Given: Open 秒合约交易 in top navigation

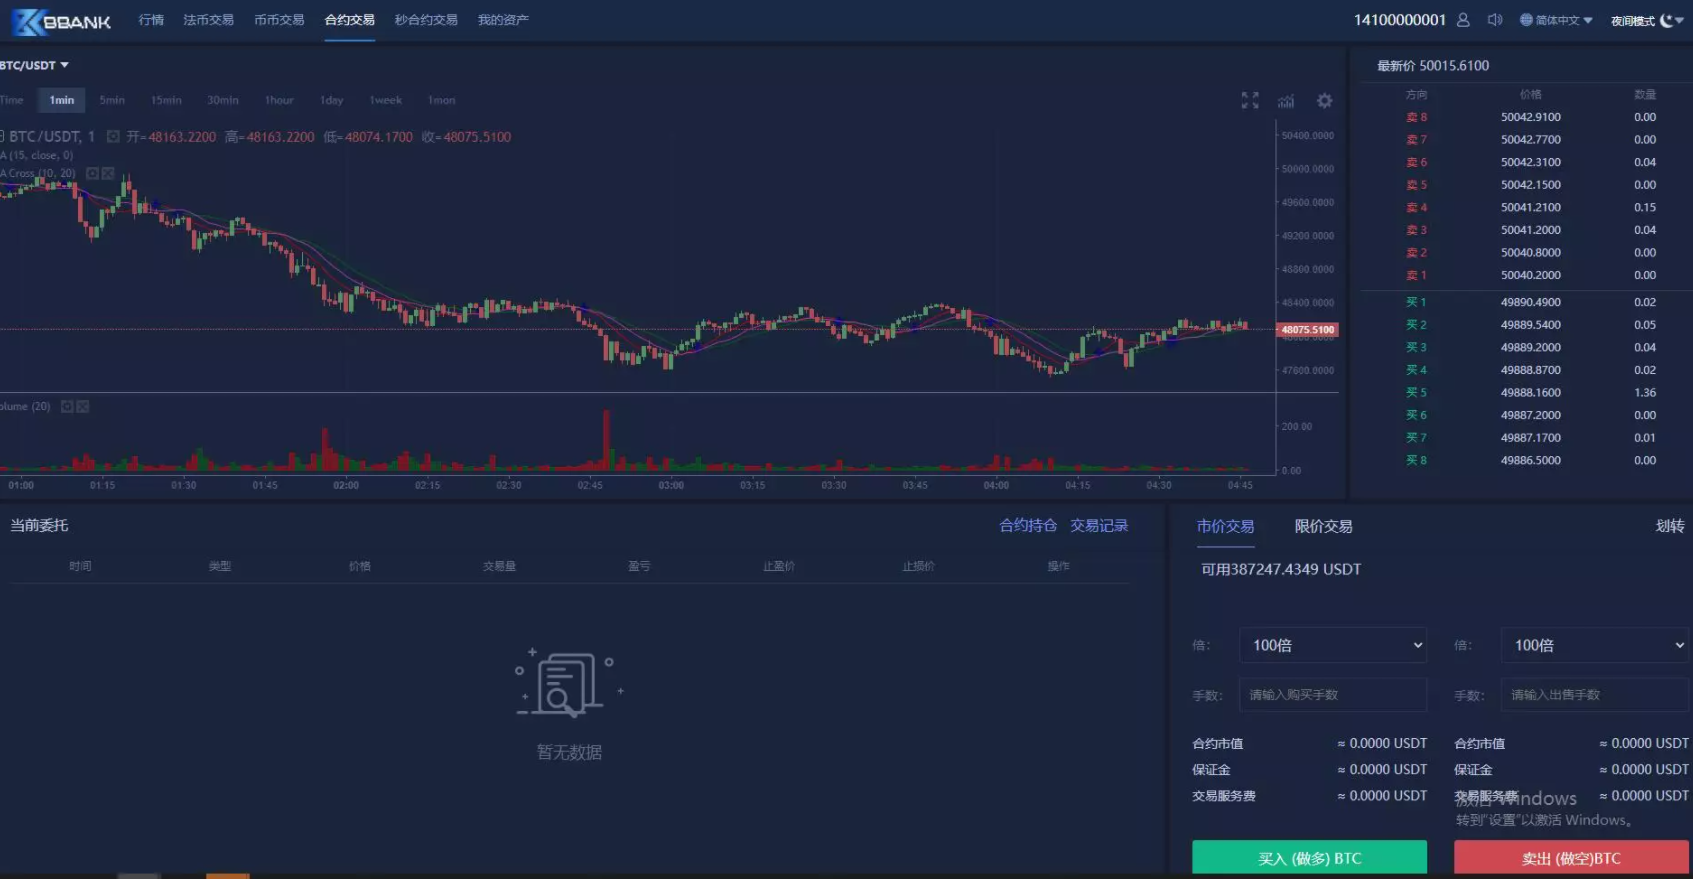Looking at the screenshot, I should click(426, 20).
